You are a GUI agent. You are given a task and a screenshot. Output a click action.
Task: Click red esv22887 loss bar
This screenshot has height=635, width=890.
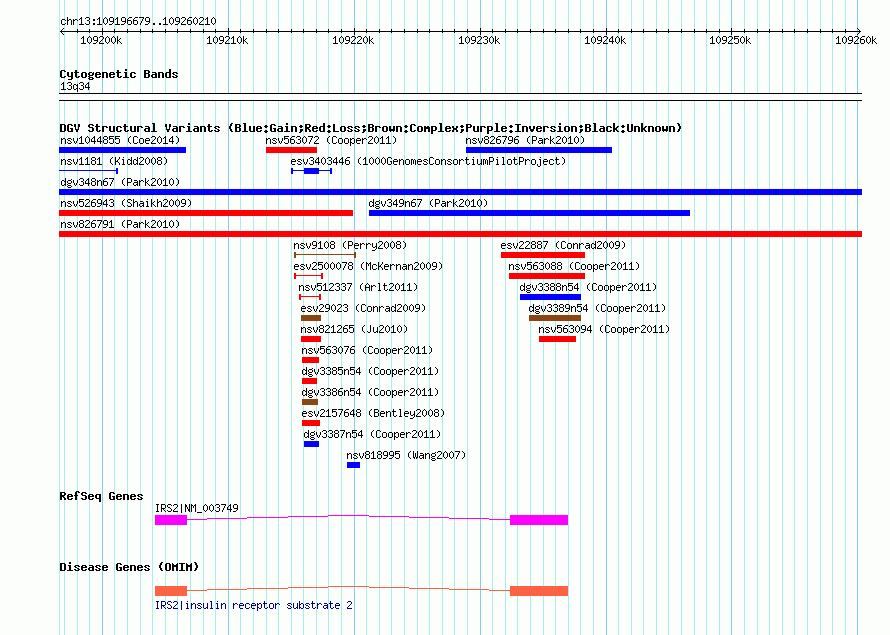(x=543, y=255)
